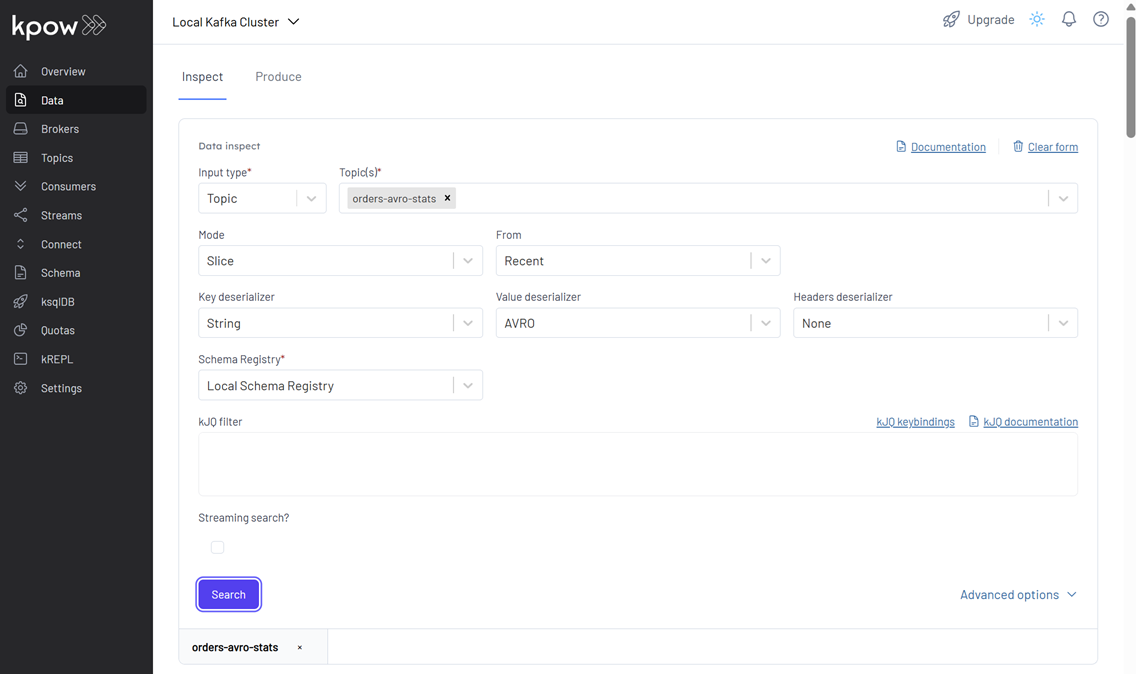The height and width of the screenshot is (674, 1136).
Task: Click the Brokers sidebar icon
Action: pyautogui.click(x=20, y=129)
